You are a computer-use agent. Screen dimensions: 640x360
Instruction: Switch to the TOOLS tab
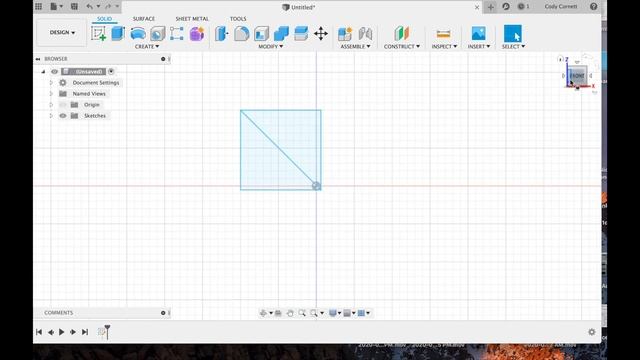[238, 19]
